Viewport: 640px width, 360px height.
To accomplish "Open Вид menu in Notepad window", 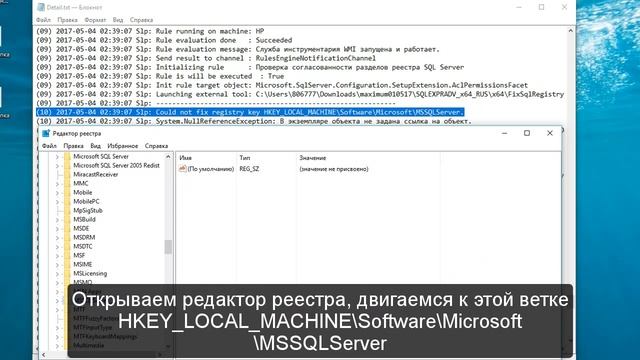I will tap(118, 20).
